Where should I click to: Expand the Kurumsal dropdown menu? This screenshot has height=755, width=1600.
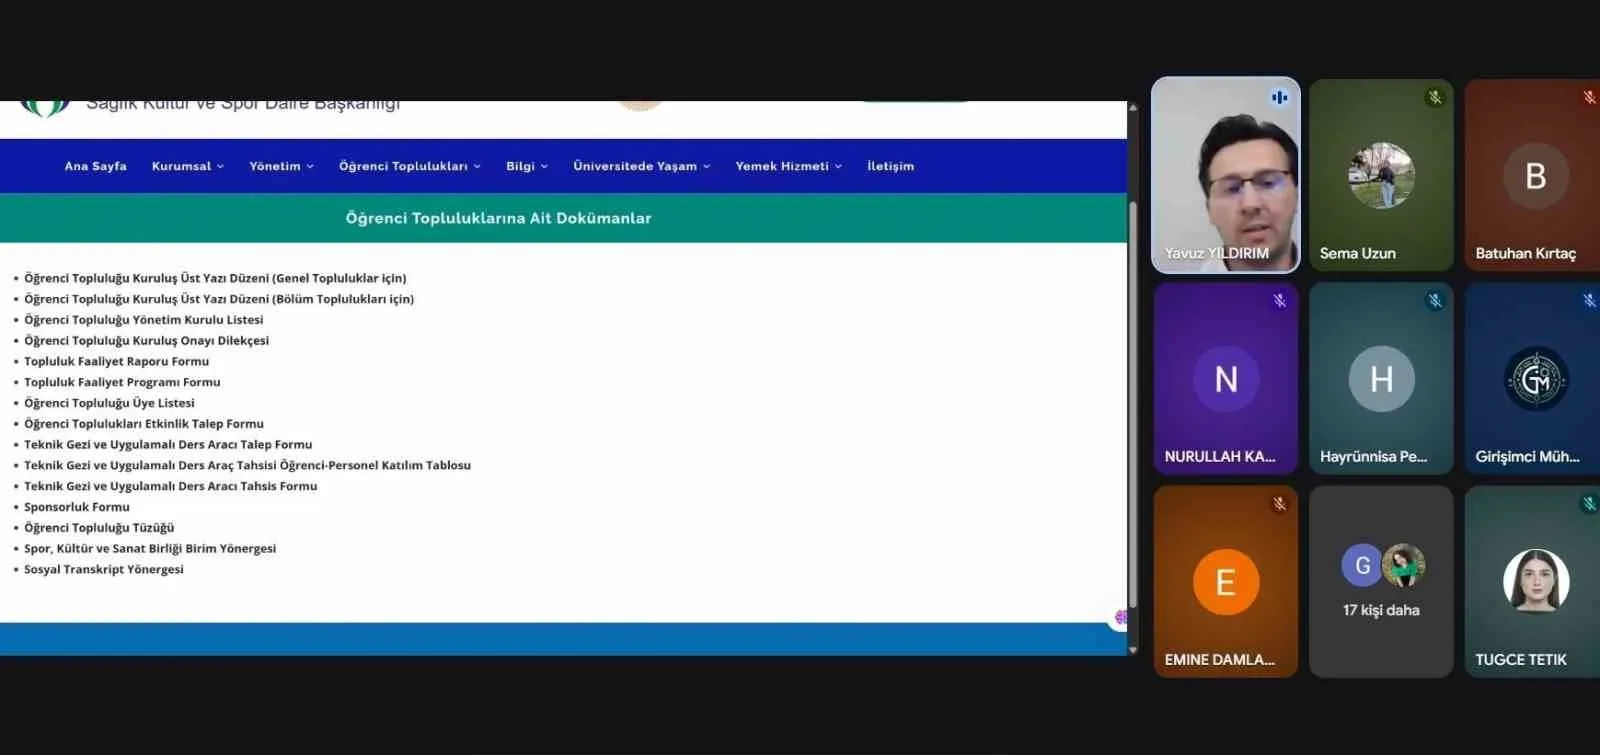point(188,166)
